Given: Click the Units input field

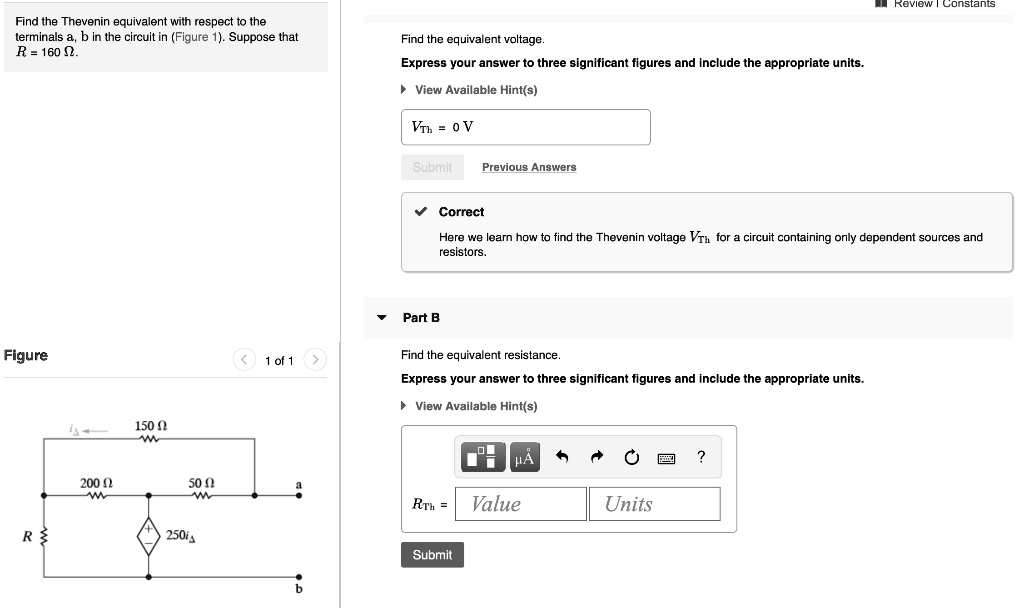Looking at the screenshot, I should coord(654,503).
